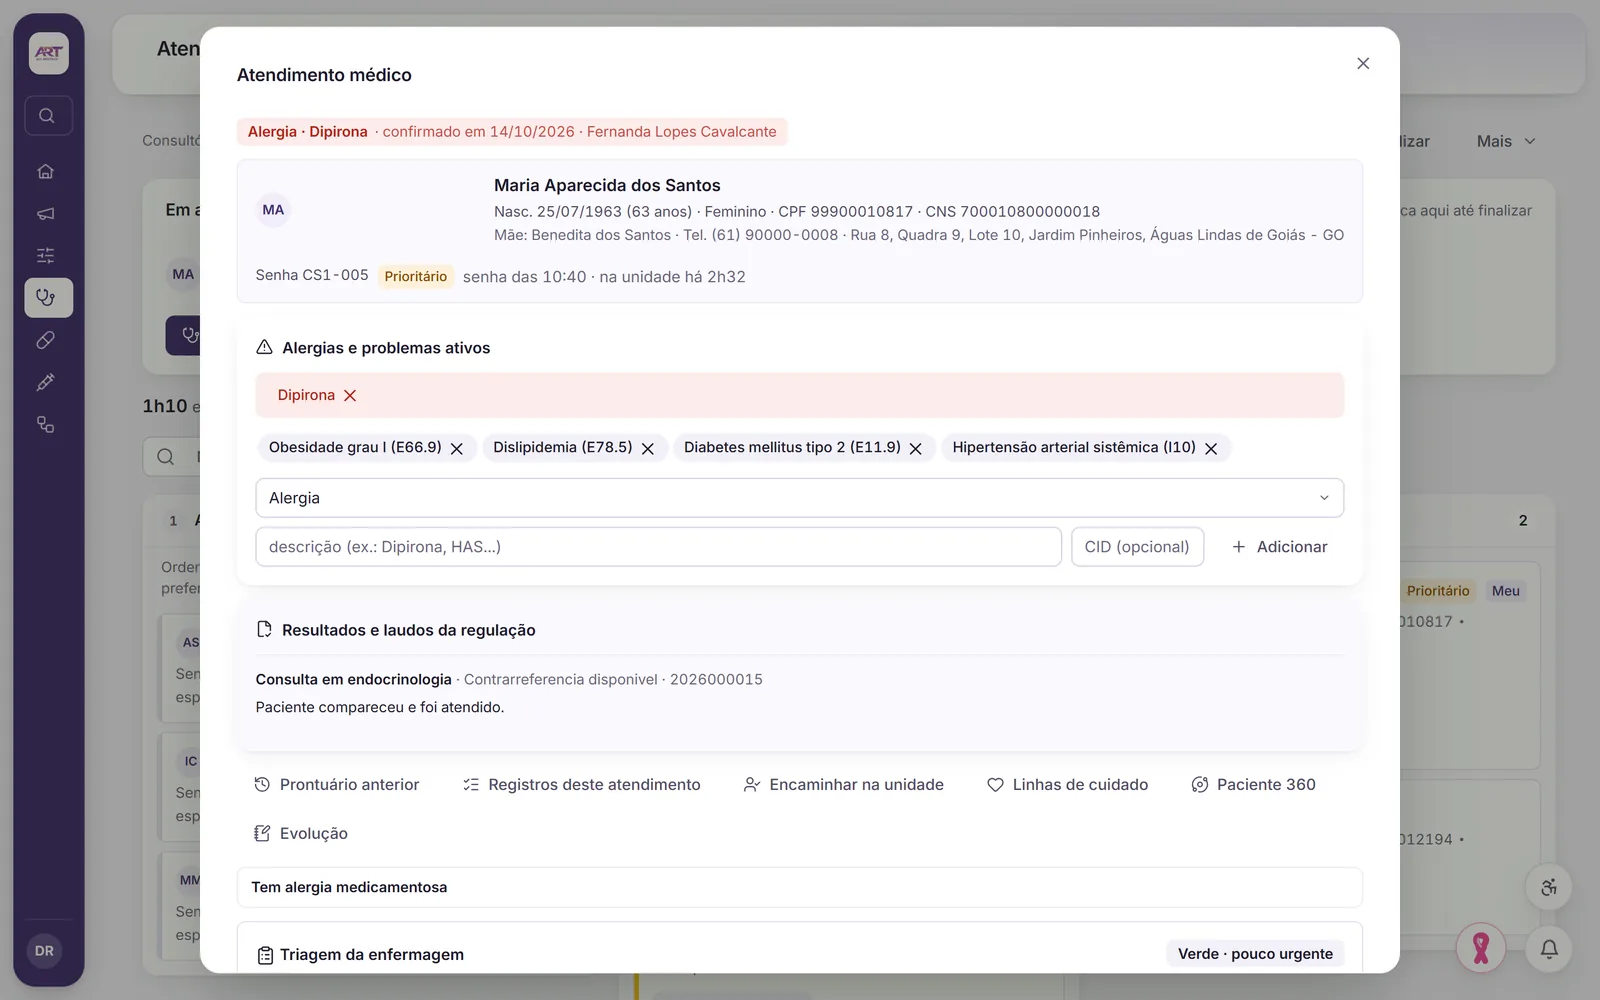Click the descrição input field
The image size is (1600, 1000).
(658, 547)
